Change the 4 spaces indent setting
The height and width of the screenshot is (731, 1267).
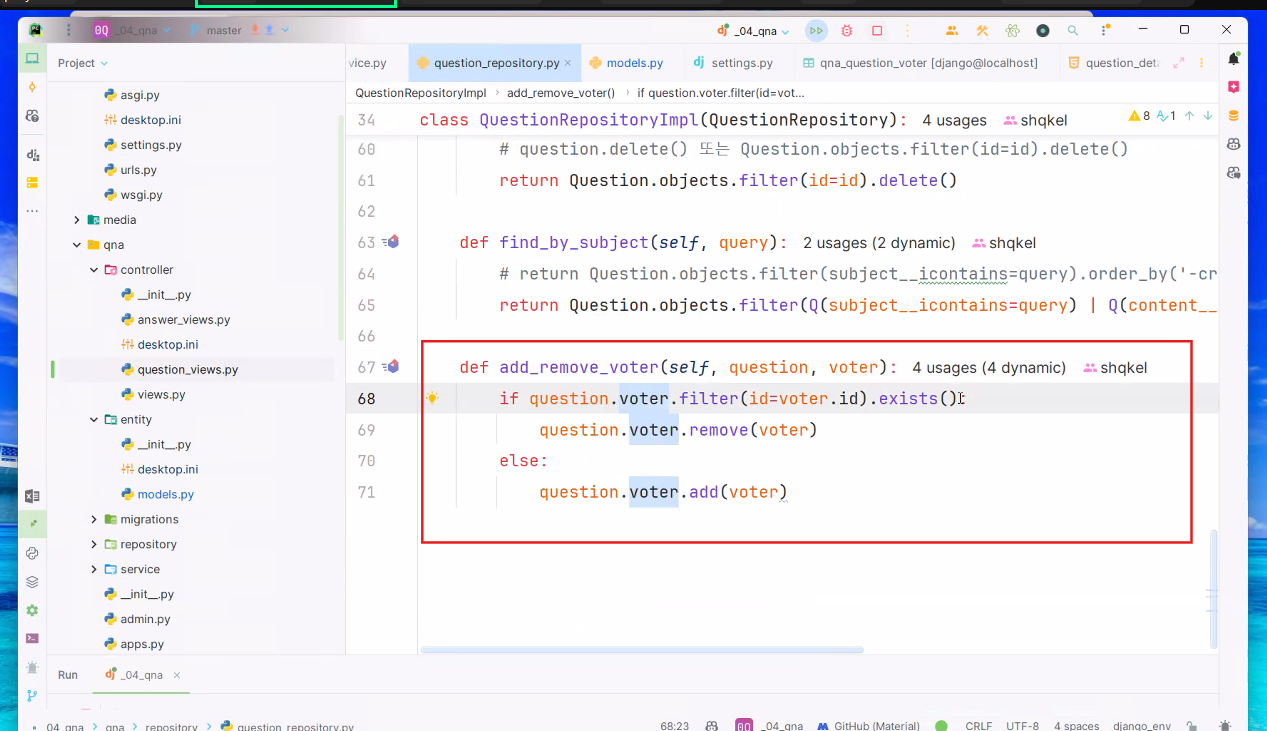1076,726
